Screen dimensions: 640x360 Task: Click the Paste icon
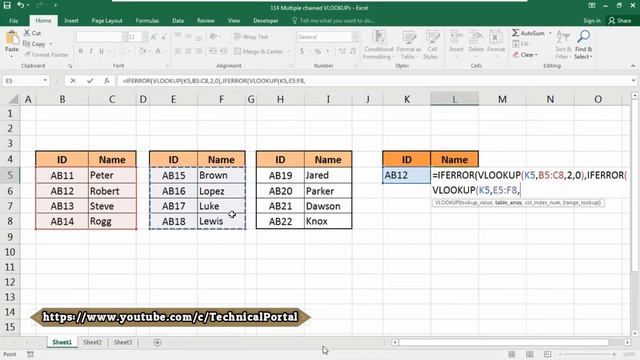(11, 39)
